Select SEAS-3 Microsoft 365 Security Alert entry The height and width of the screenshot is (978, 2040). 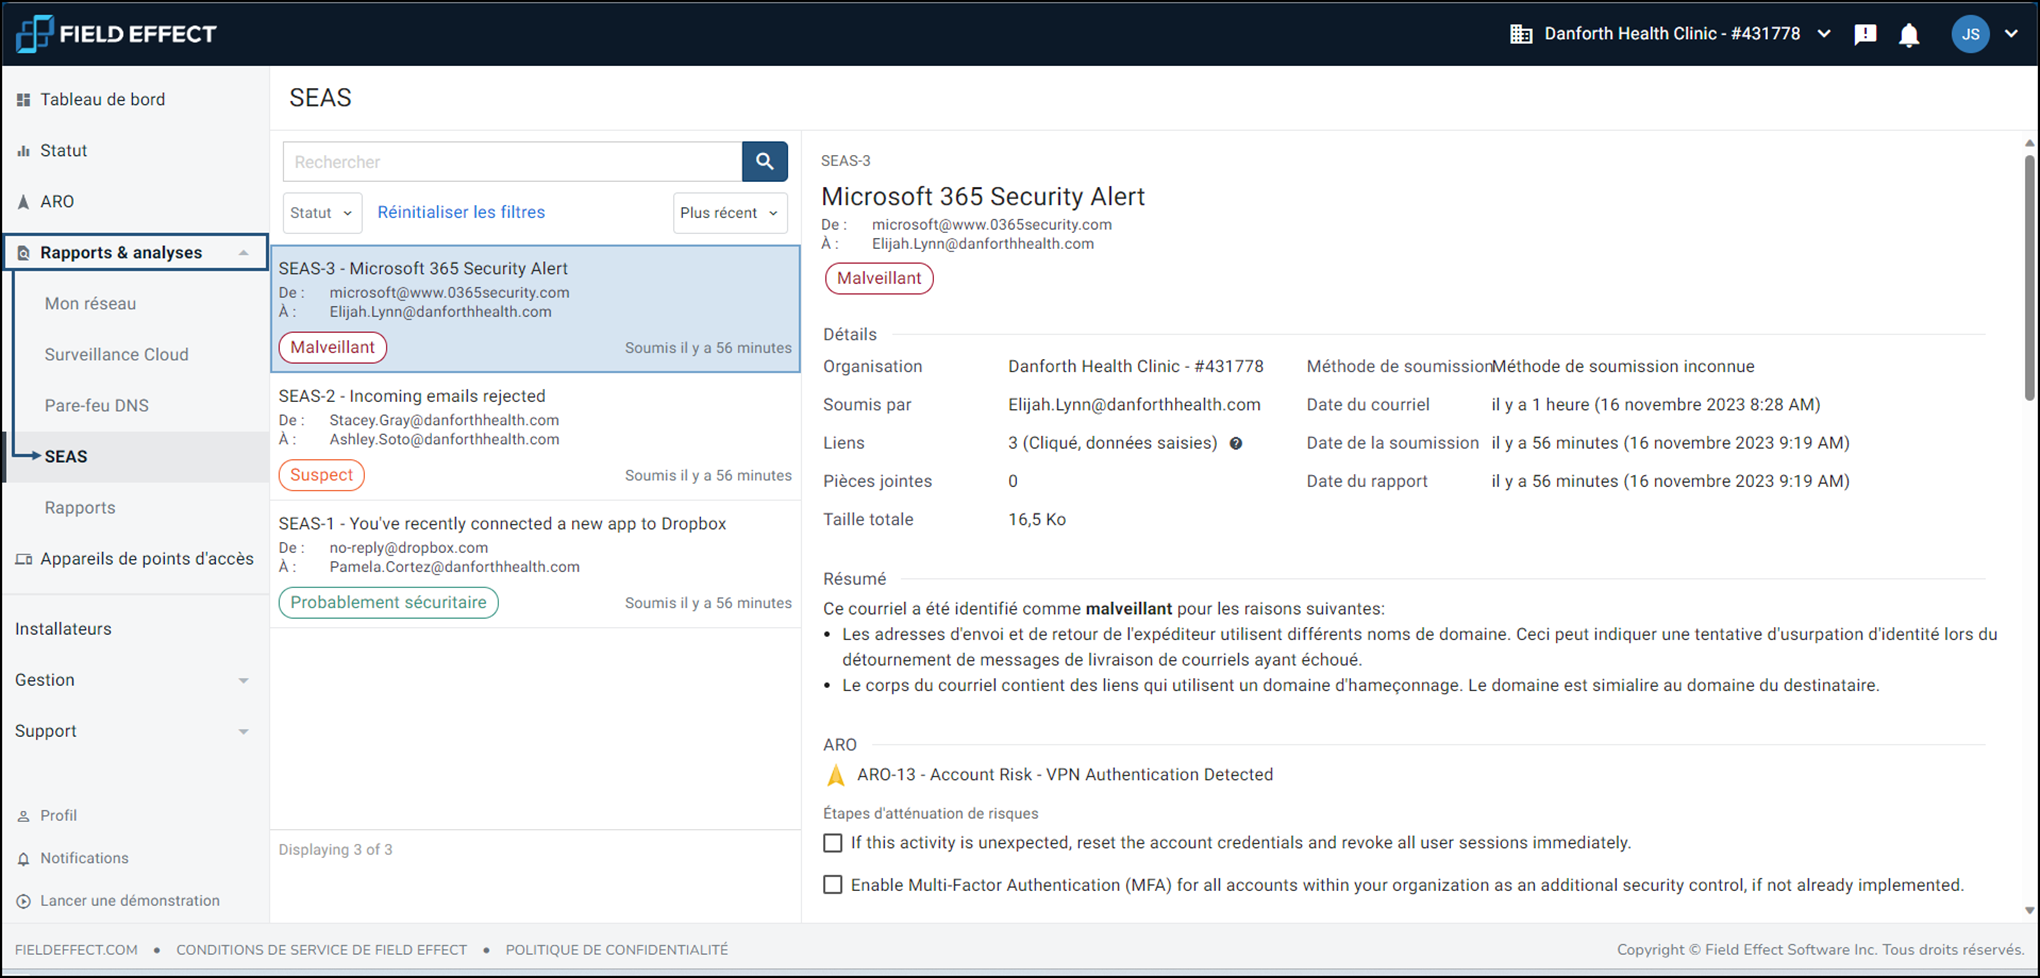pos(535,309)
